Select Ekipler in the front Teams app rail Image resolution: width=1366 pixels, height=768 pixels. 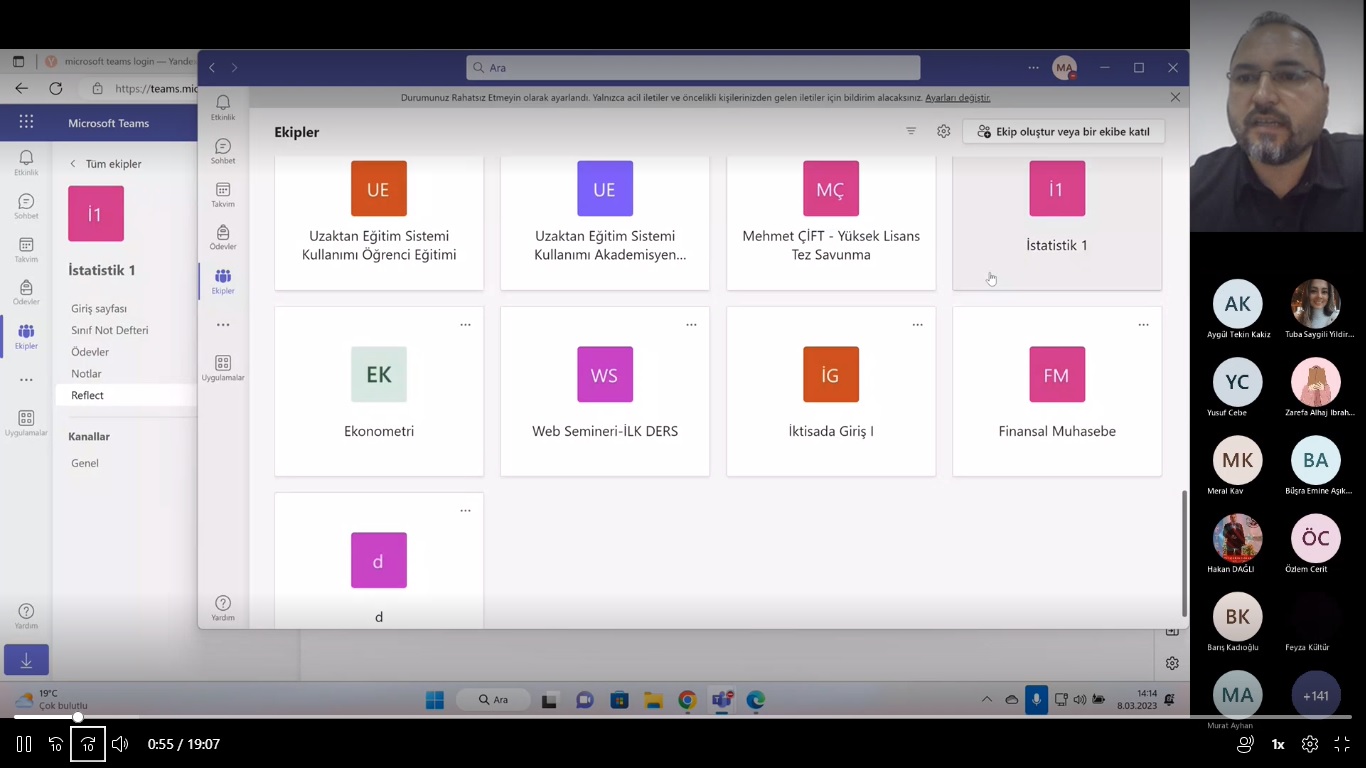point(223,281)
